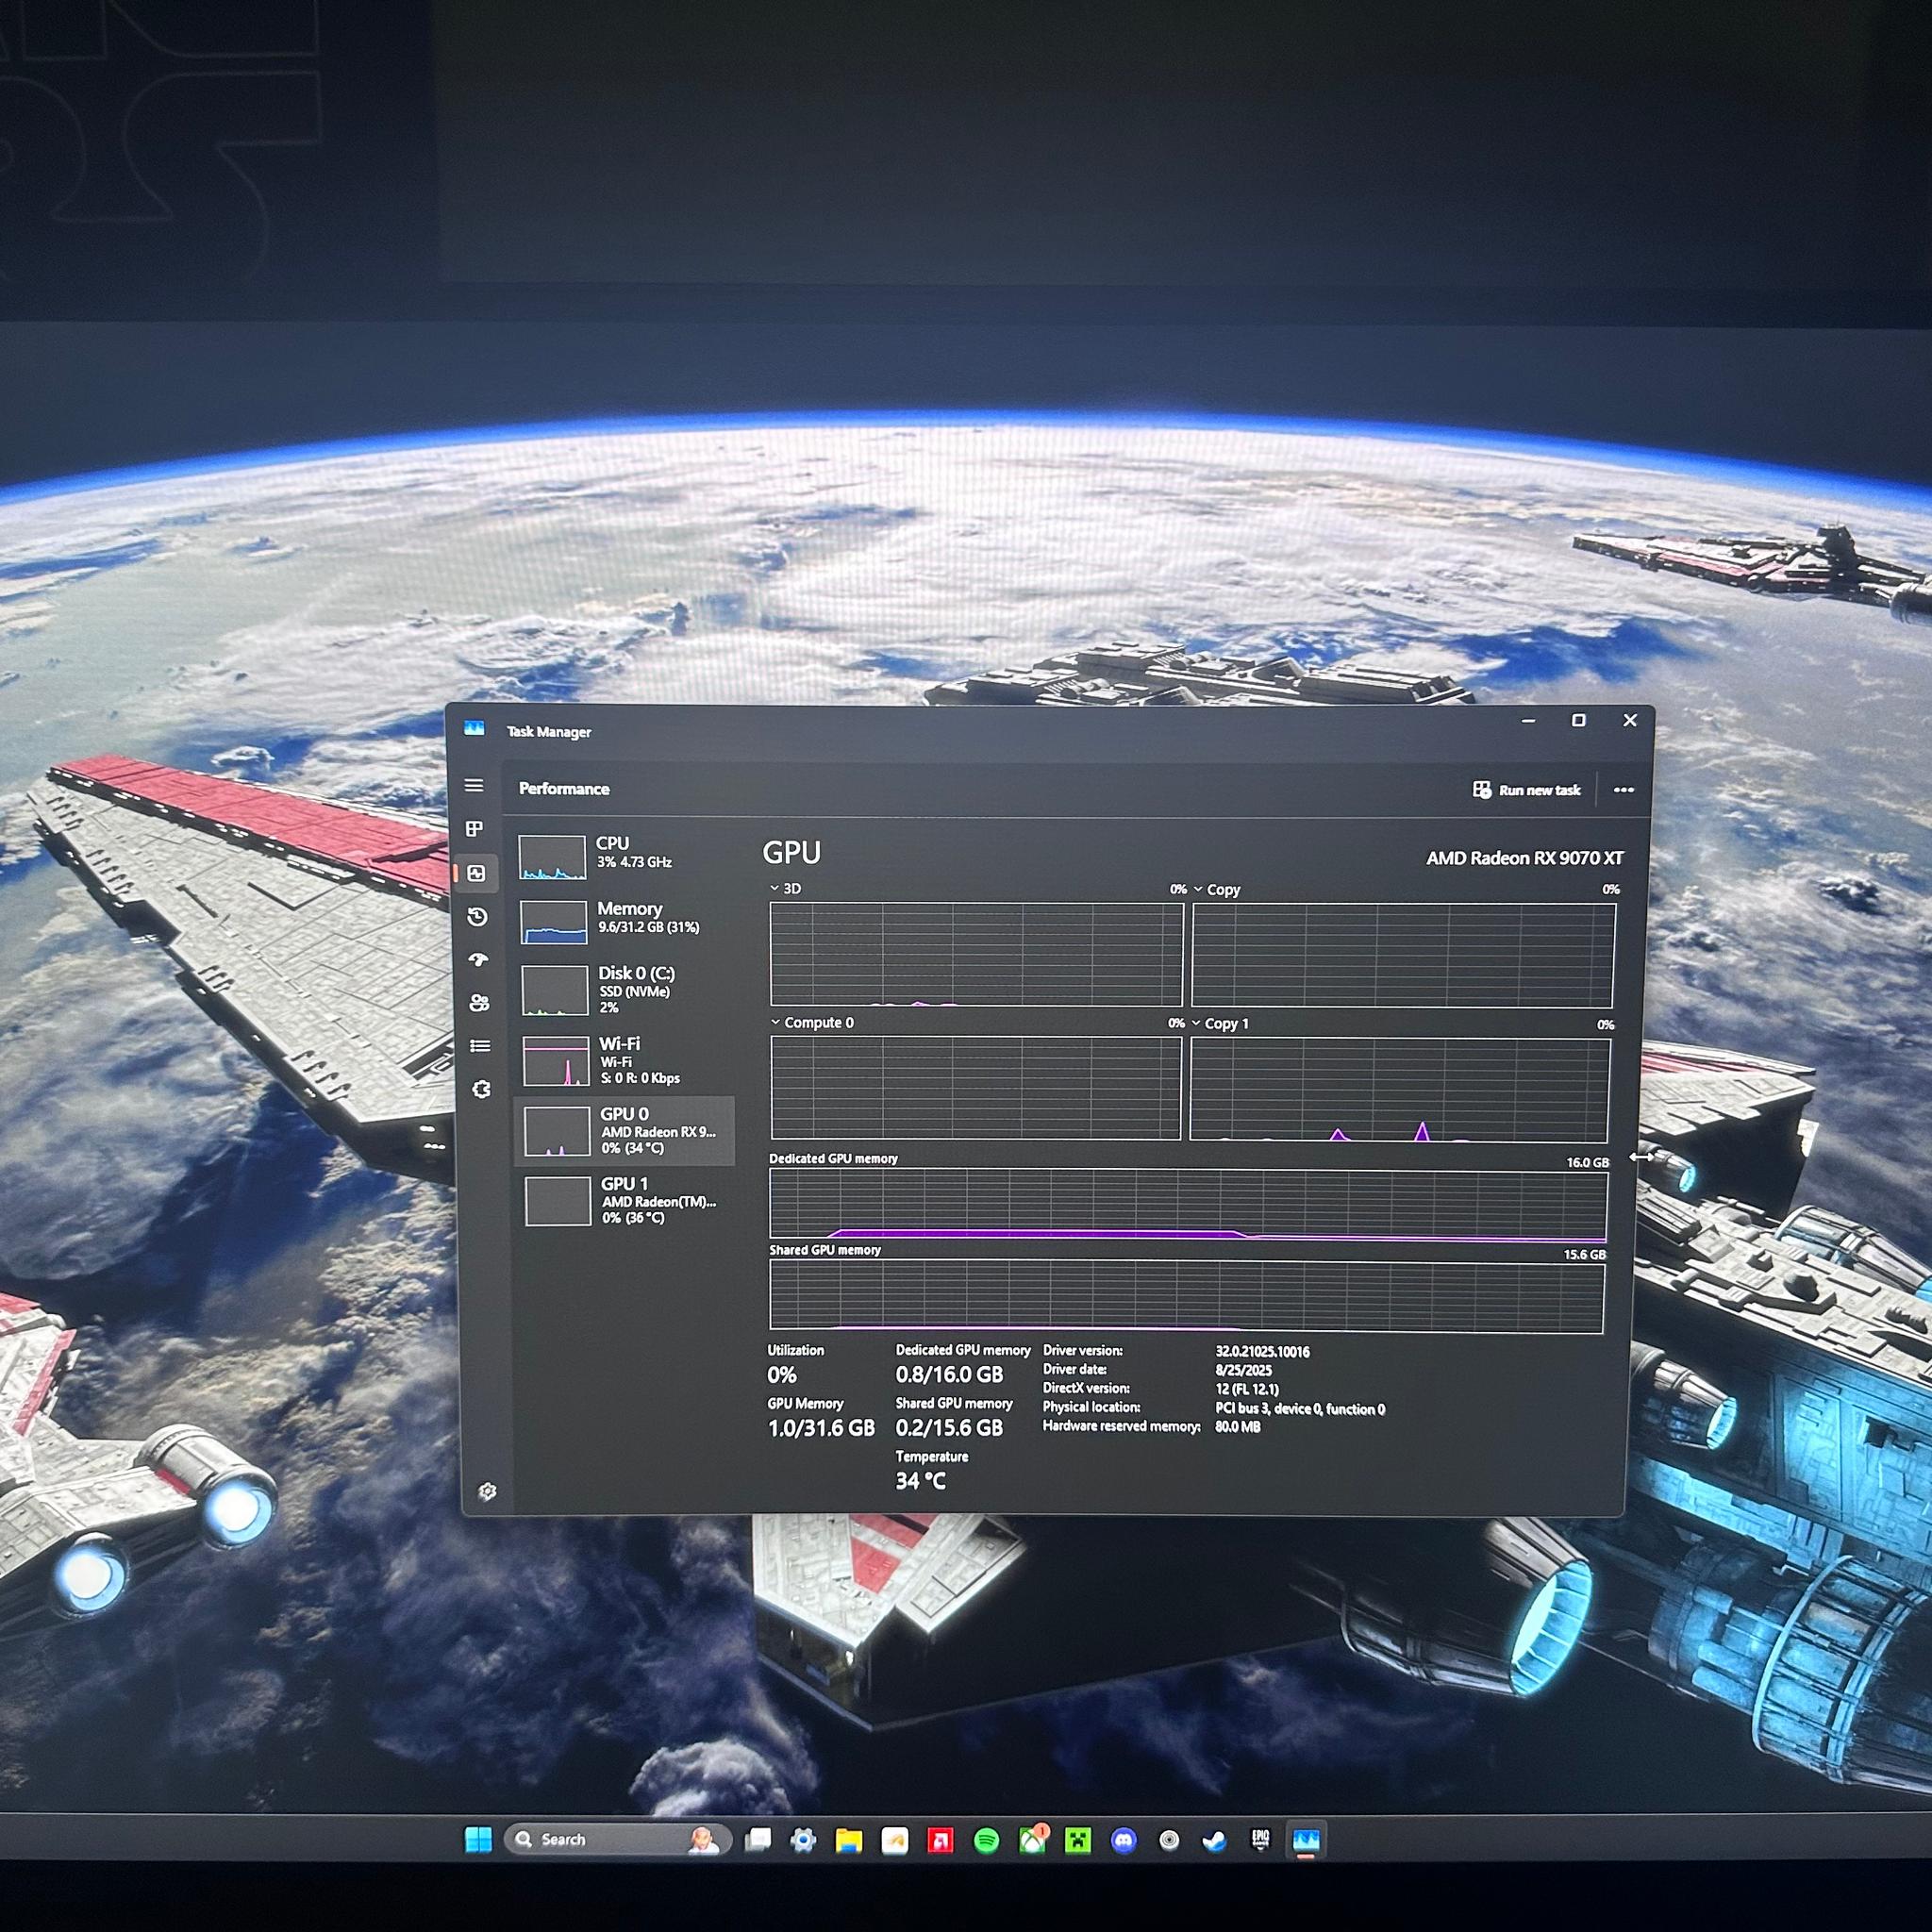This screenshot has height=1932, width=1932.
Task: Open the Startup apps page icon
Action: pyautogui.click(x=478, y=960)
